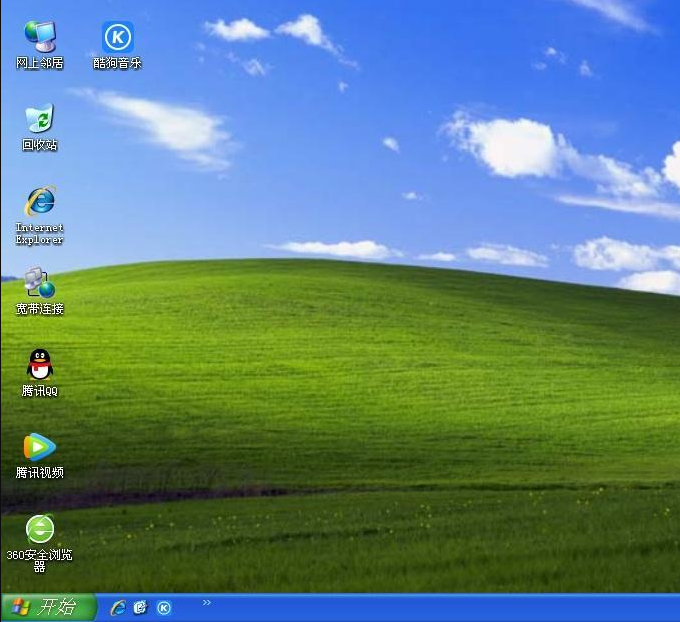Click the 腾讯视频 text label
680x622 pixels.
point(40,473)
